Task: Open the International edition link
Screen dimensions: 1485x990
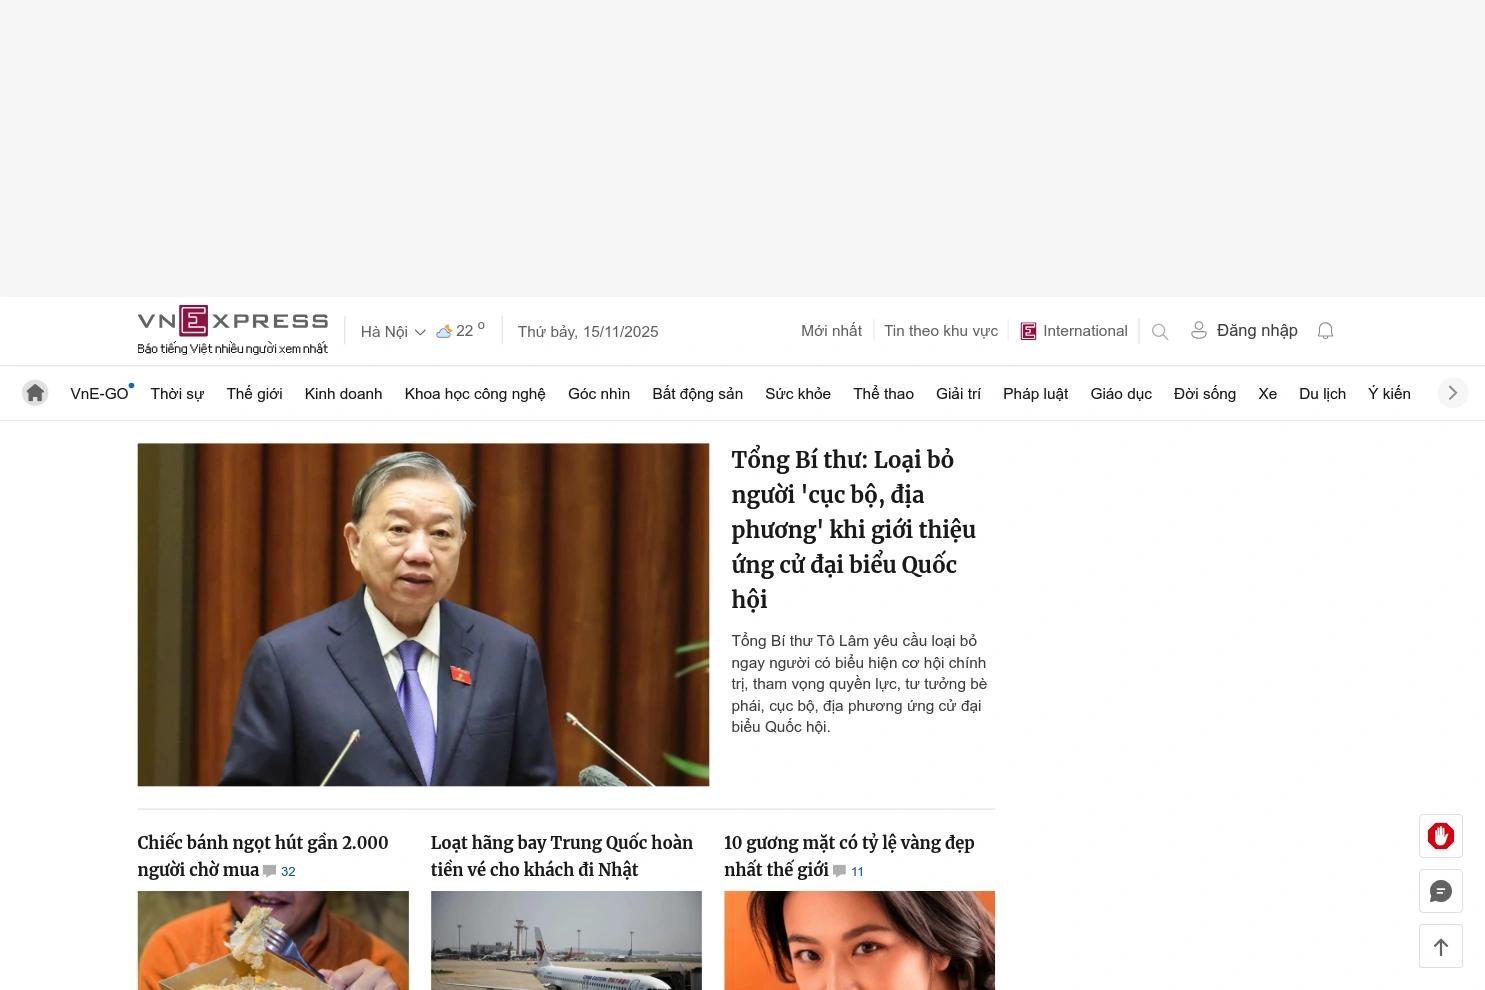Action: (x=1073, y=331)
